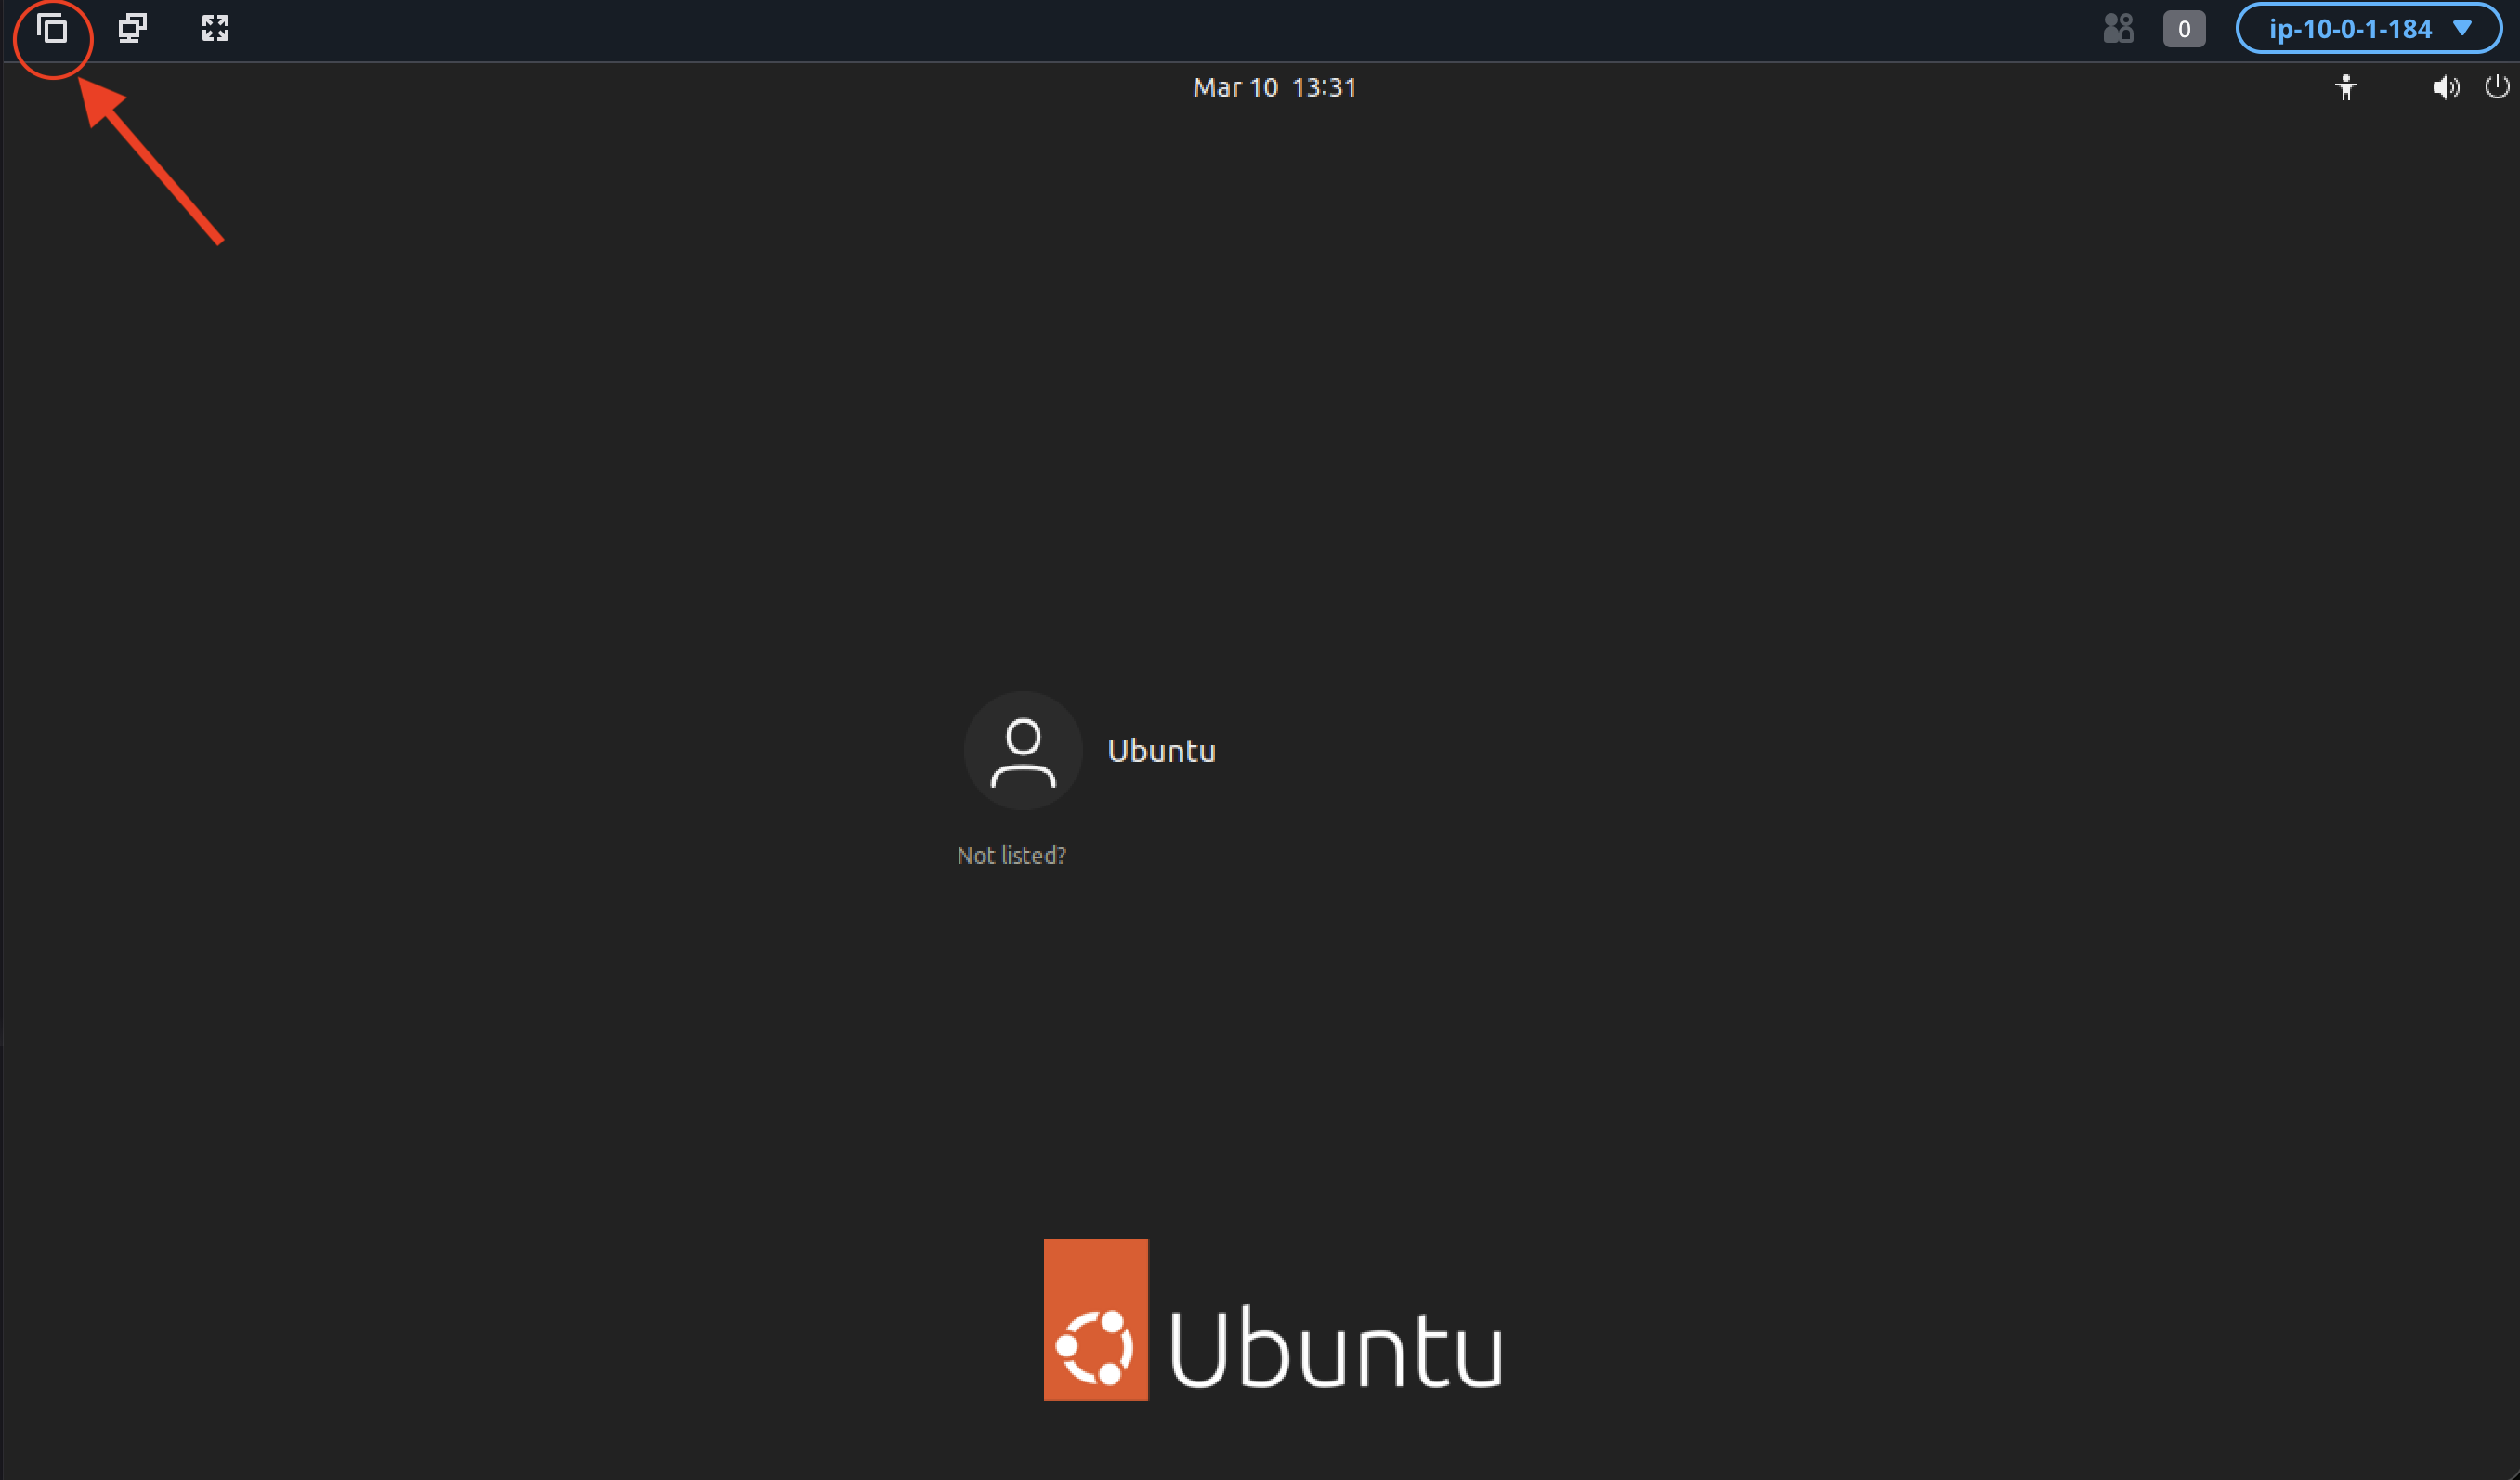Click the orange Ubuntu circle-of-friends emblem
Viewport: 2520px width, 1480px height.
(1095, 1346)
